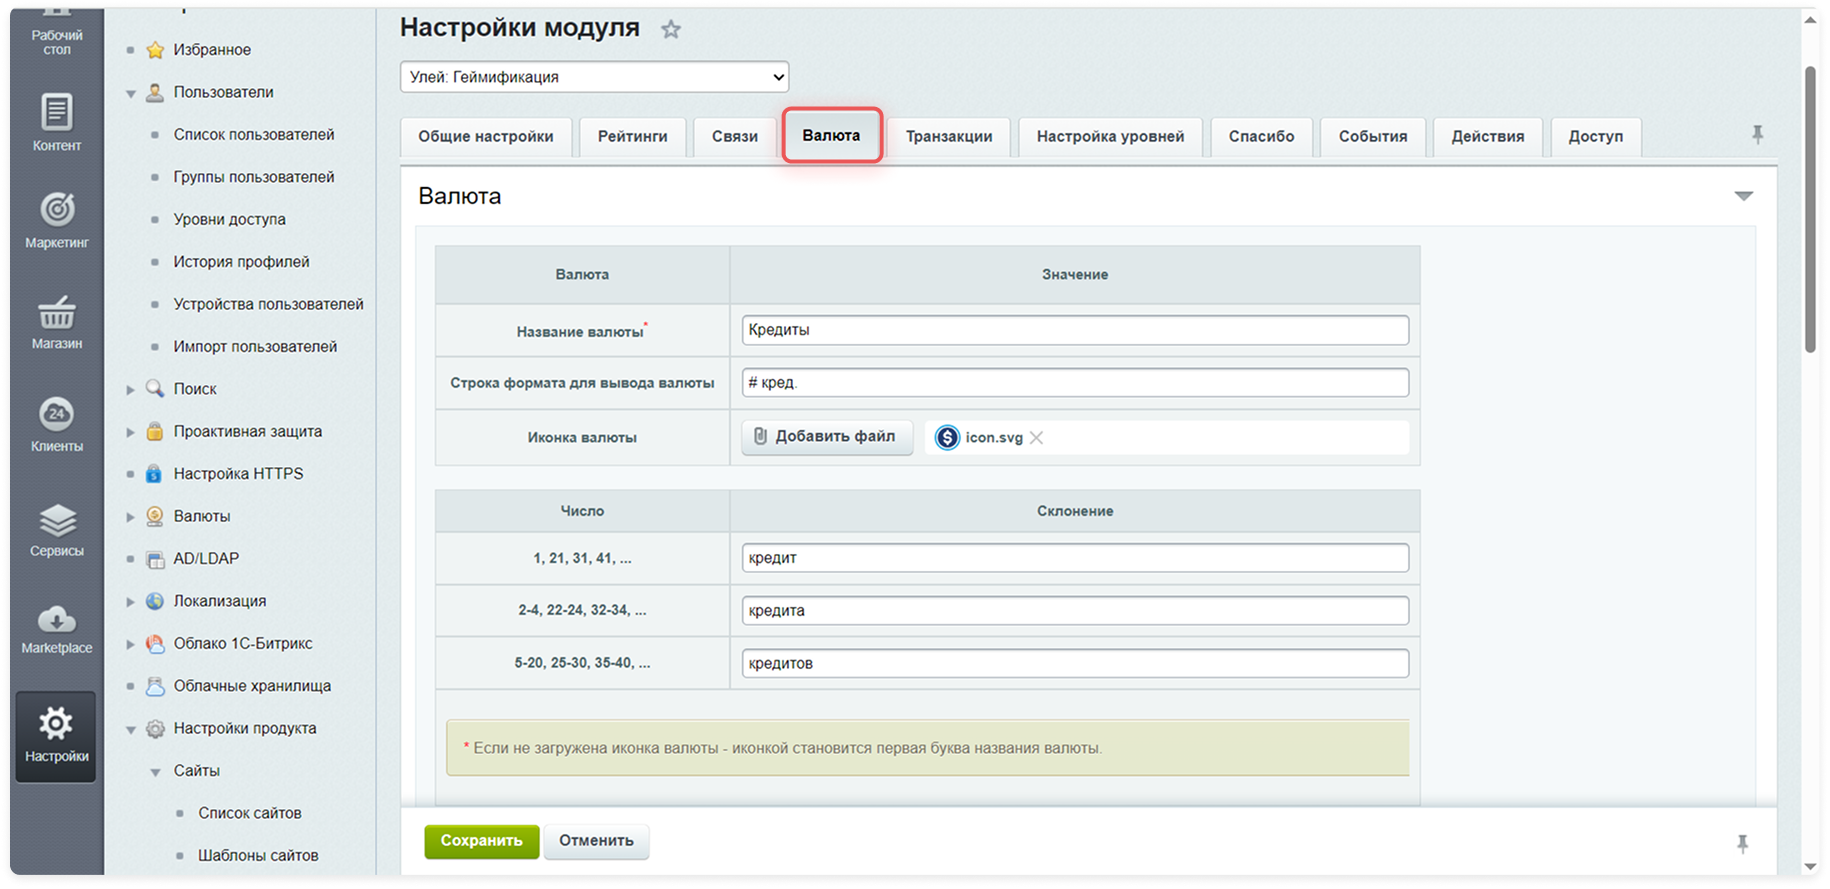The image size is (1830, 889).
Task: Click the Сохранить button
Action: point(481,841)
